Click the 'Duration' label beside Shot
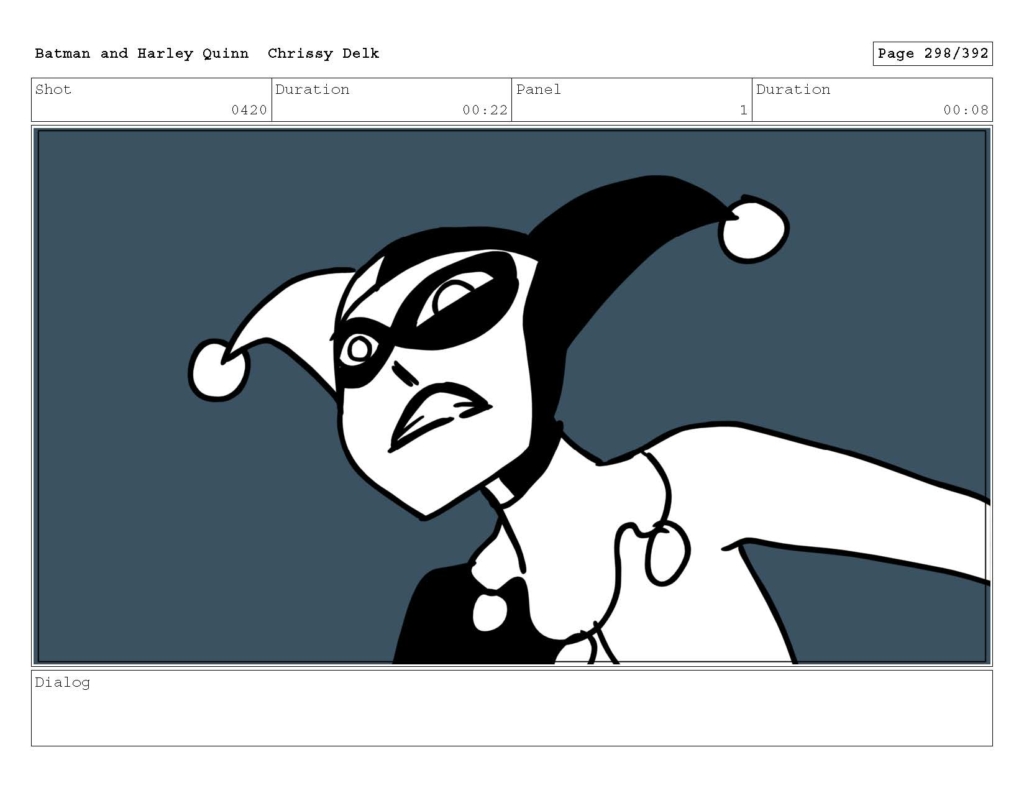Image resolution: width=1024 pixels, height=793 pixels. (x=312, y=89)
